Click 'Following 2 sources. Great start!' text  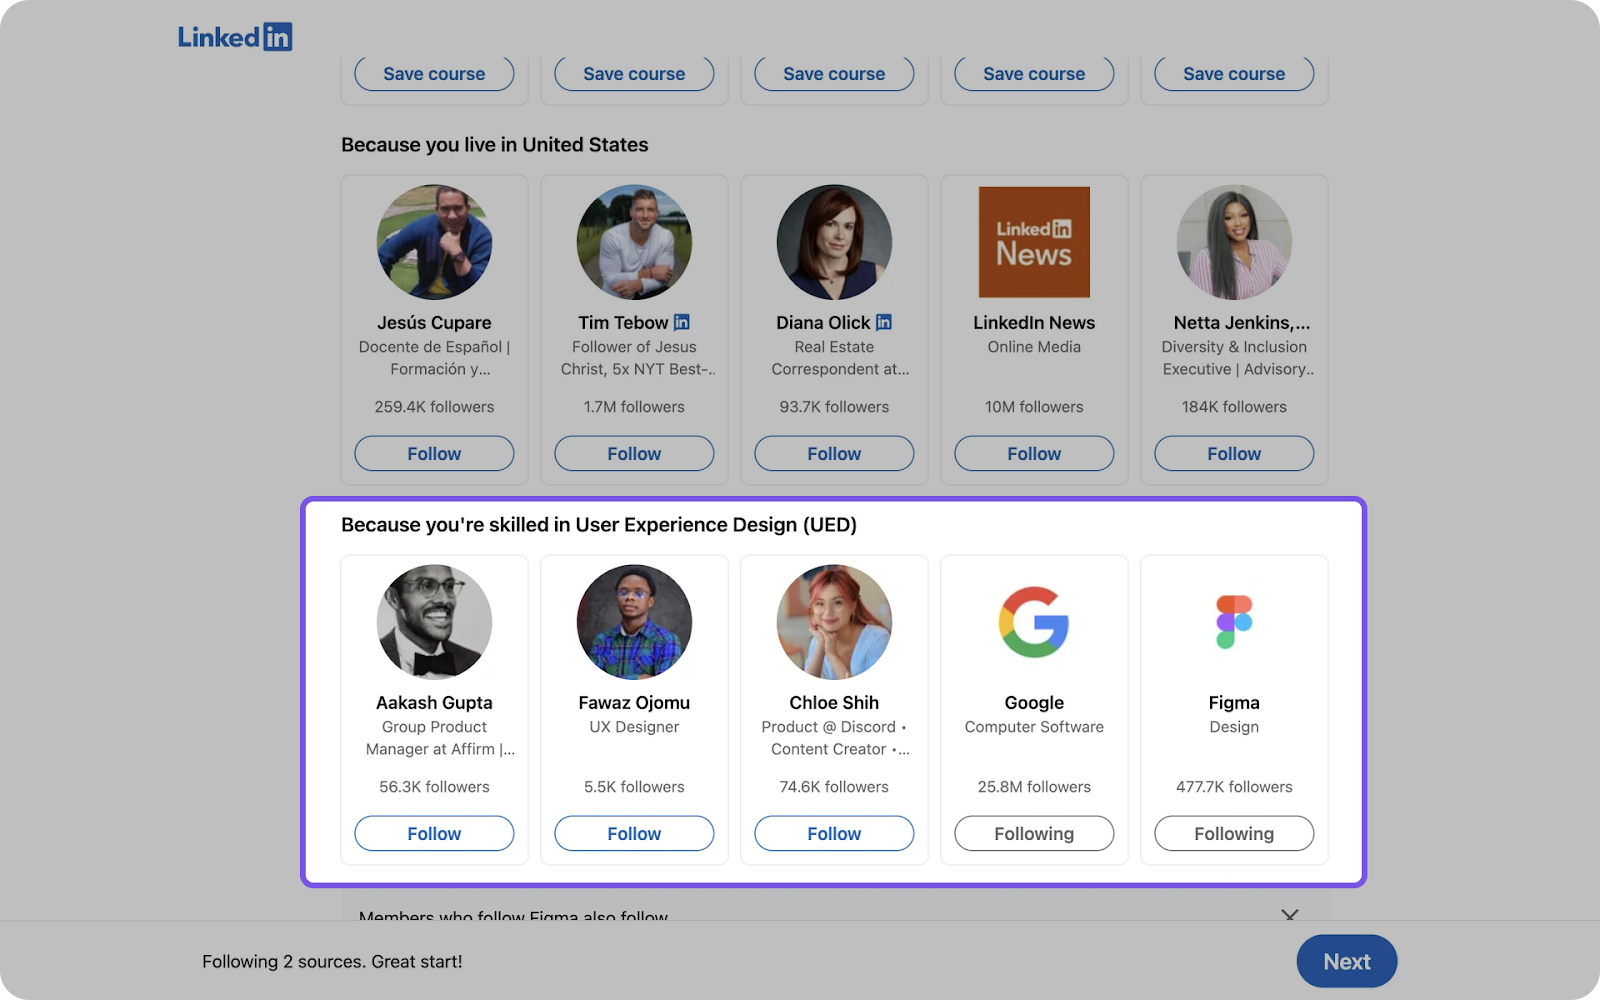[x=332, y=962]
